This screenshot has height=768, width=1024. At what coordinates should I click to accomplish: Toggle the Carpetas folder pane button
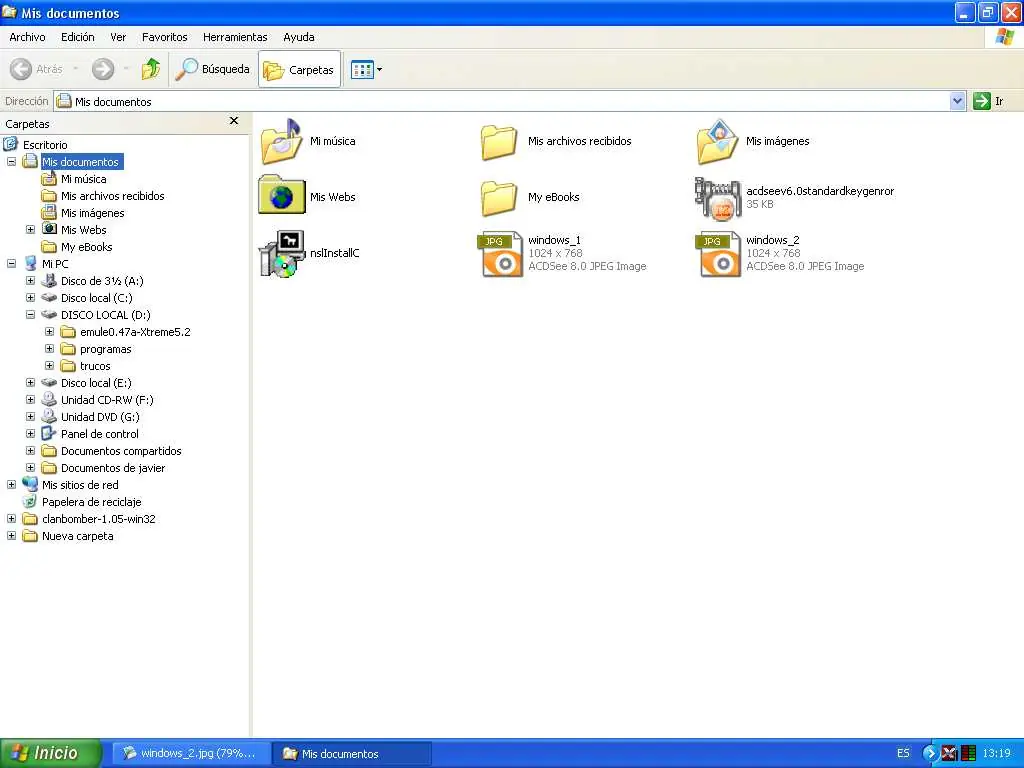[299, 69]
